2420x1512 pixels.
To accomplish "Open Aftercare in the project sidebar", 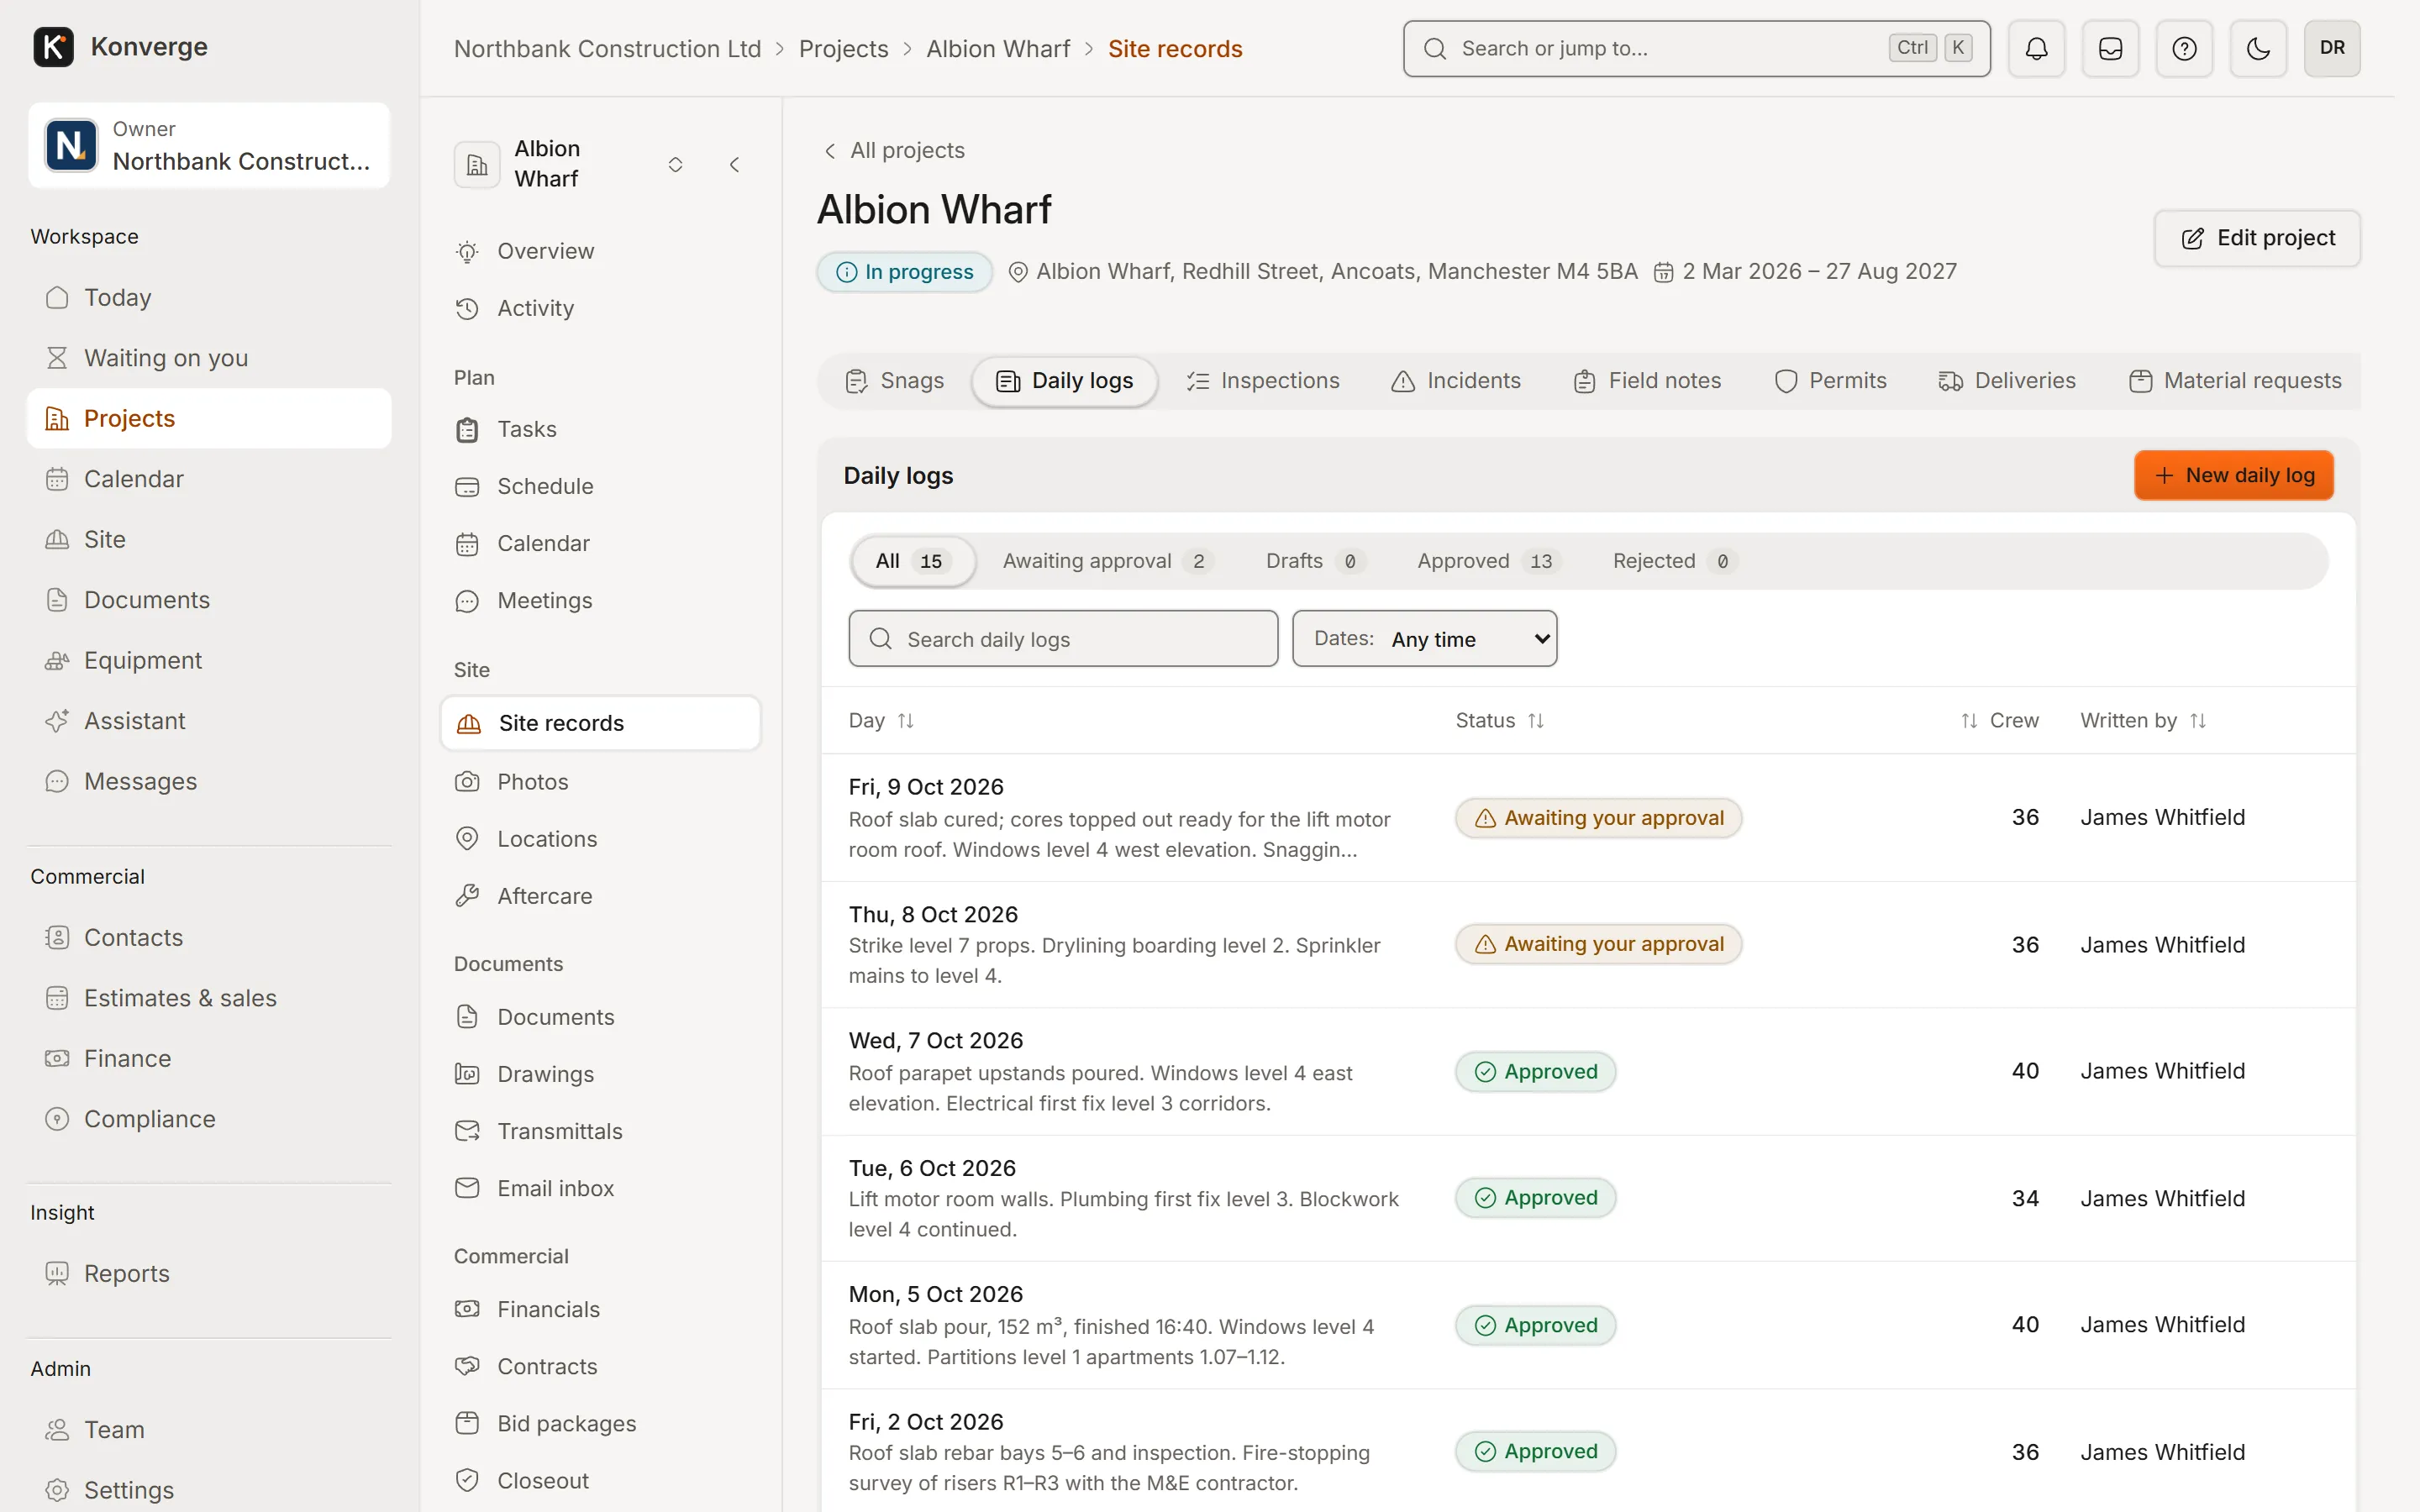I will pos(600,896).
